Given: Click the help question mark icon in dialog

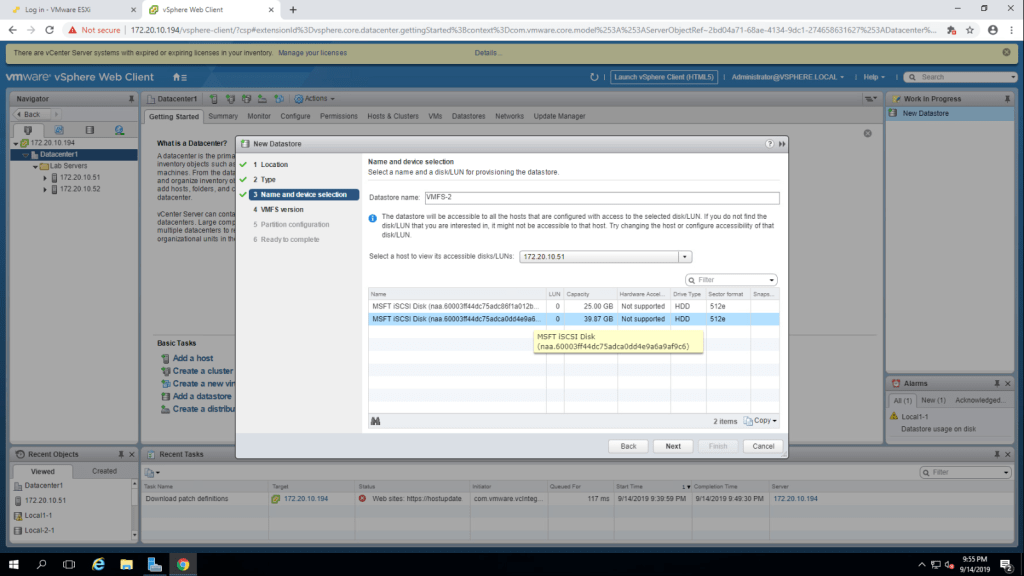Looking at the screenshot, I should tap(769, 144).
